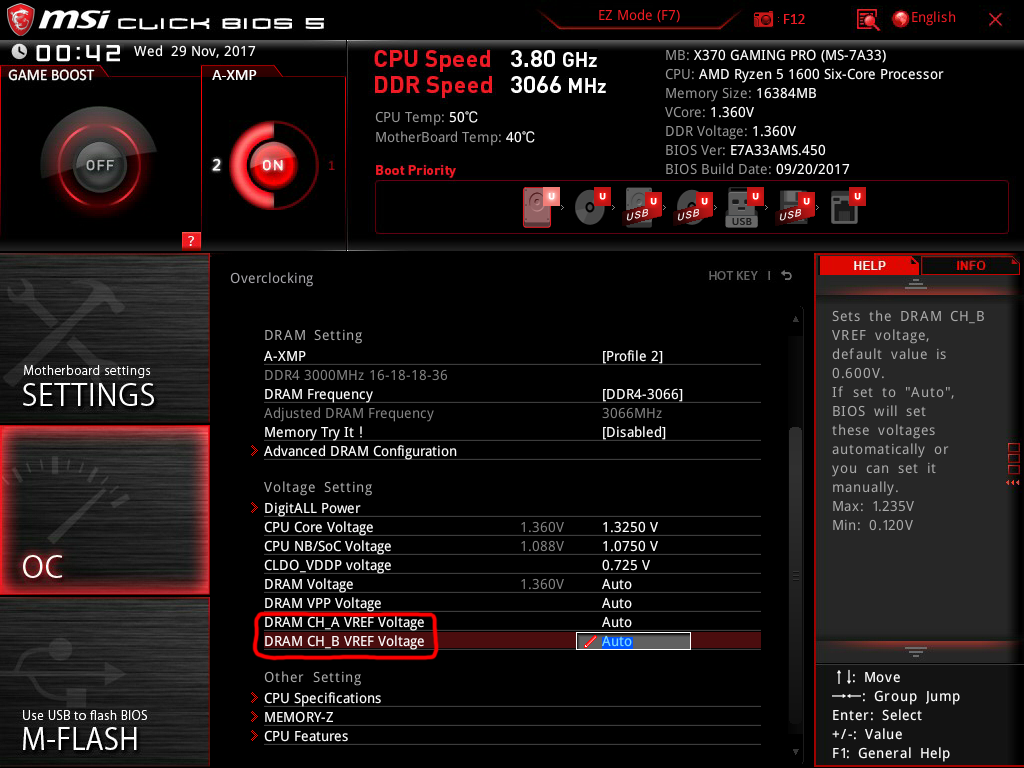Click the help panel bottom collapse handle

click(916, 651)
